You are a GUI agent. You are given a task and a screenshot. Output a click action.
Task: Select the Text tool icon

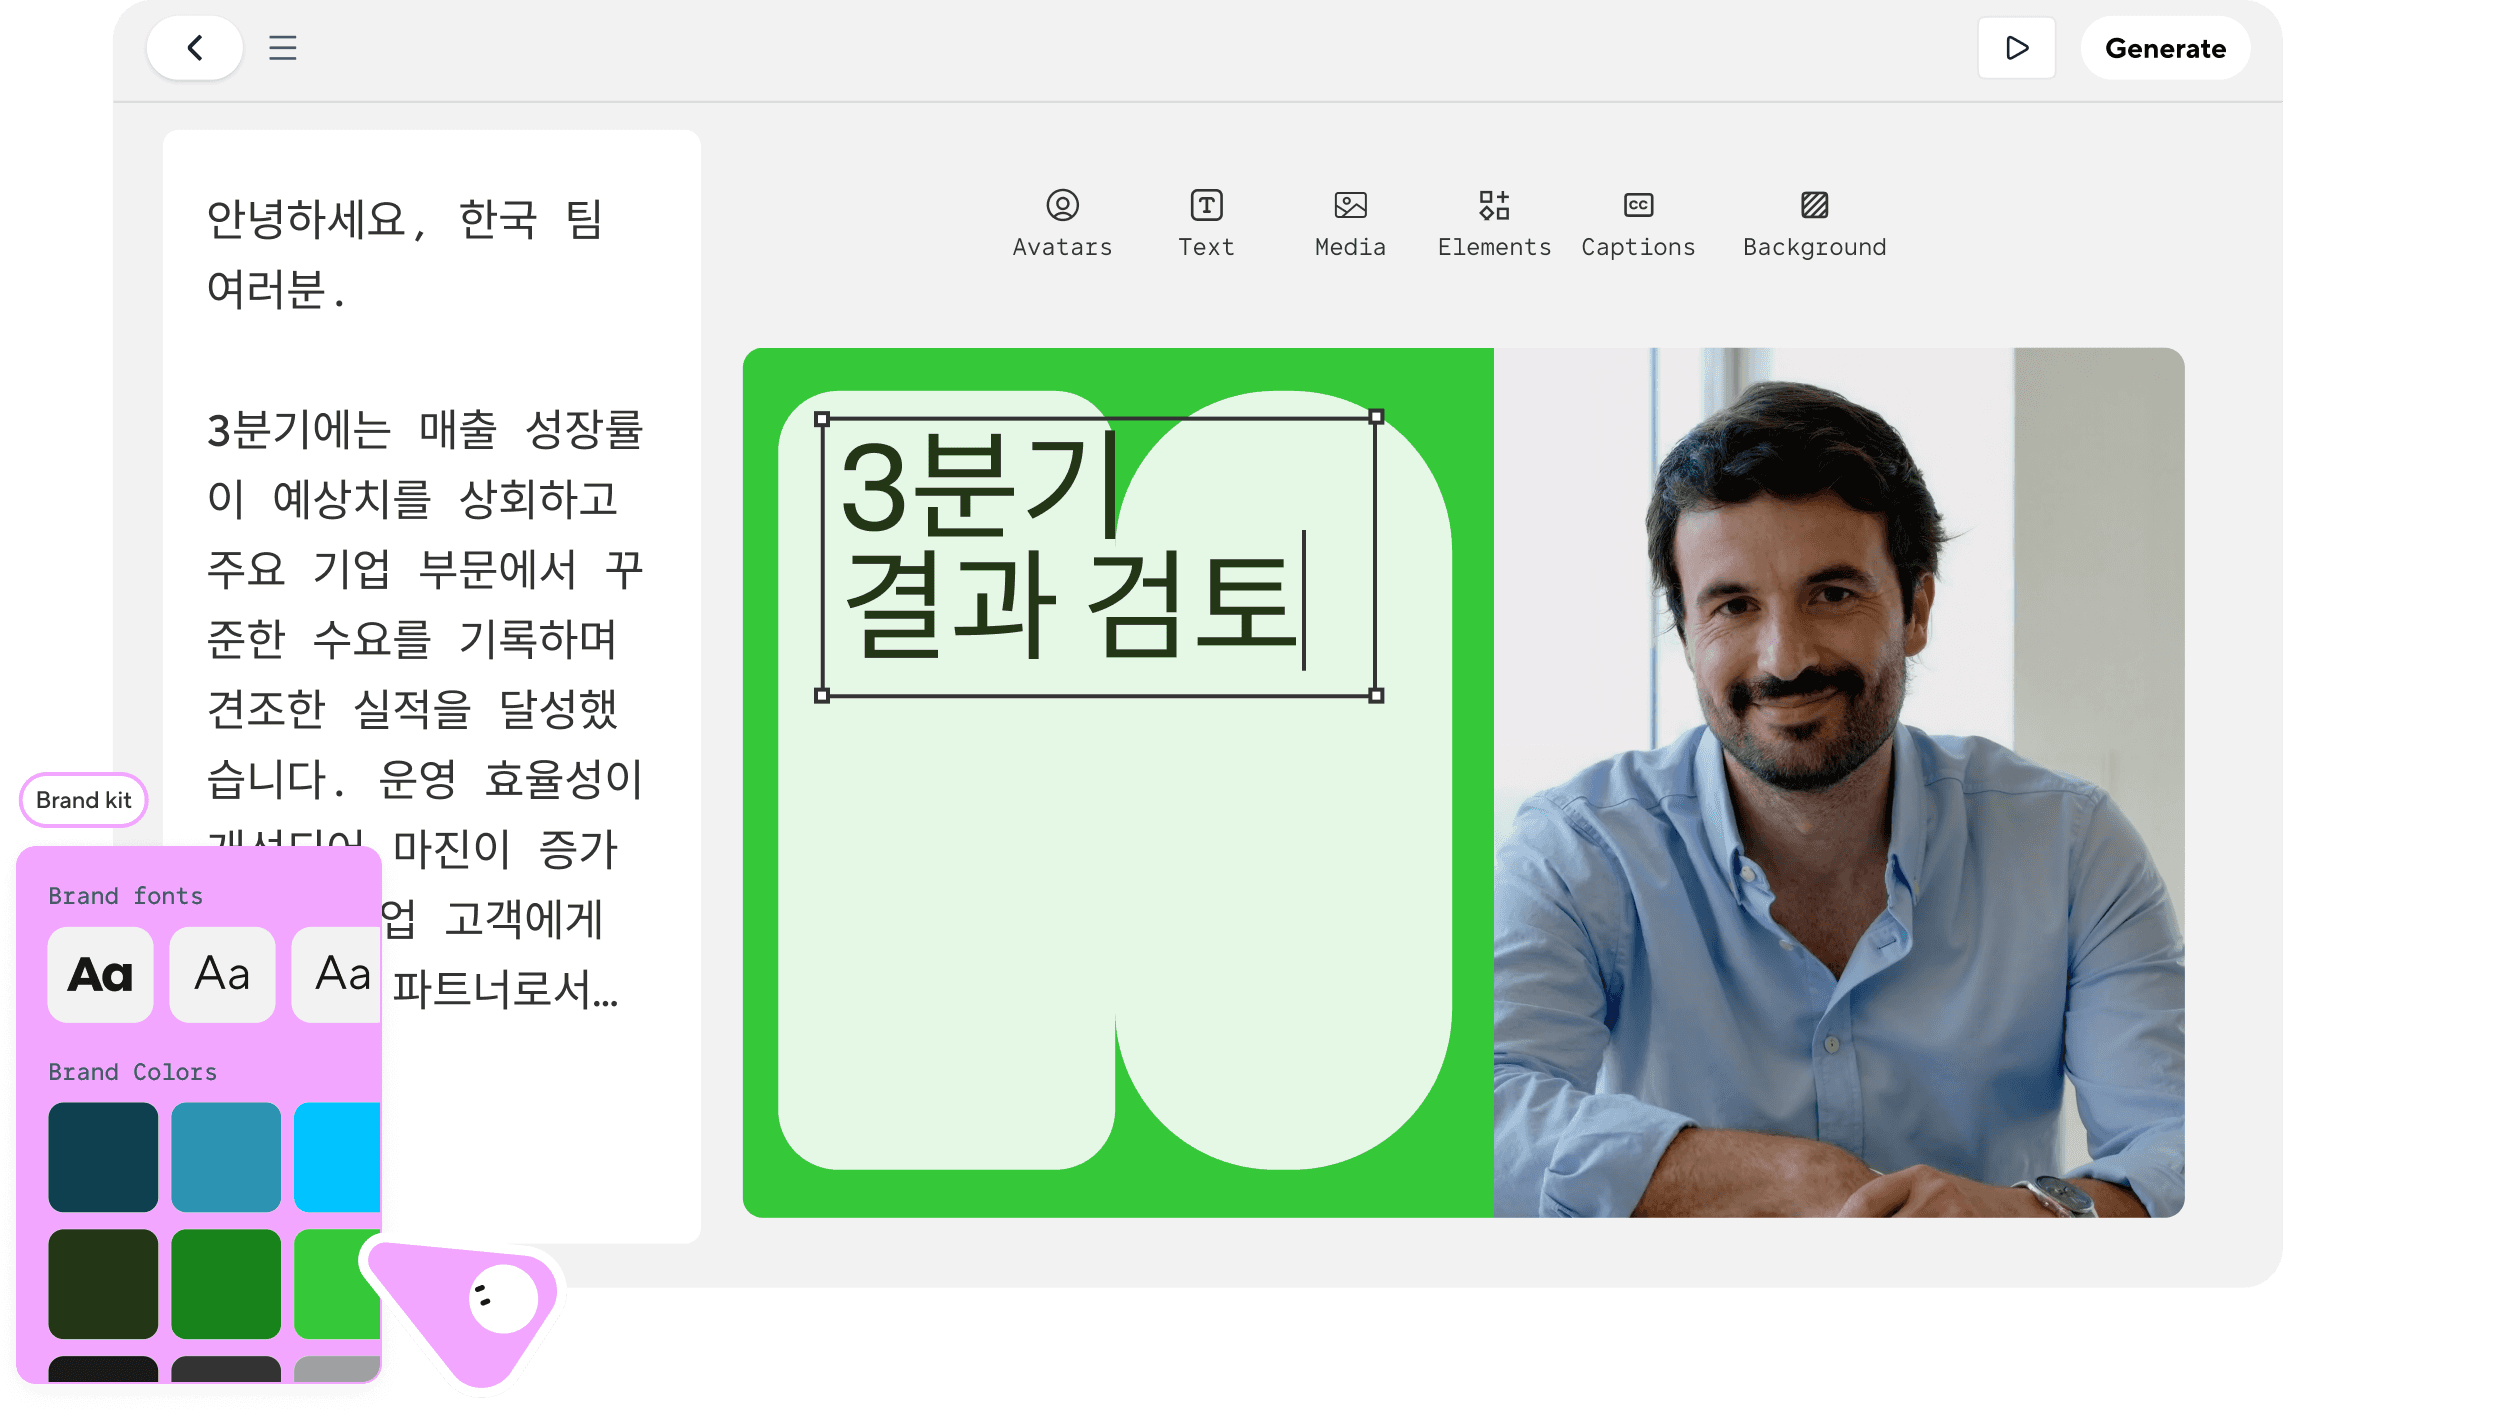click(1206, 206)
